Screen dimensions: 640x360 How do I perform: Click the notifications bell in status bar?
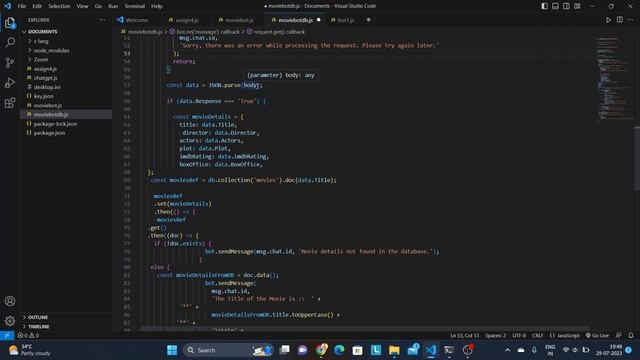pos(631,336)
